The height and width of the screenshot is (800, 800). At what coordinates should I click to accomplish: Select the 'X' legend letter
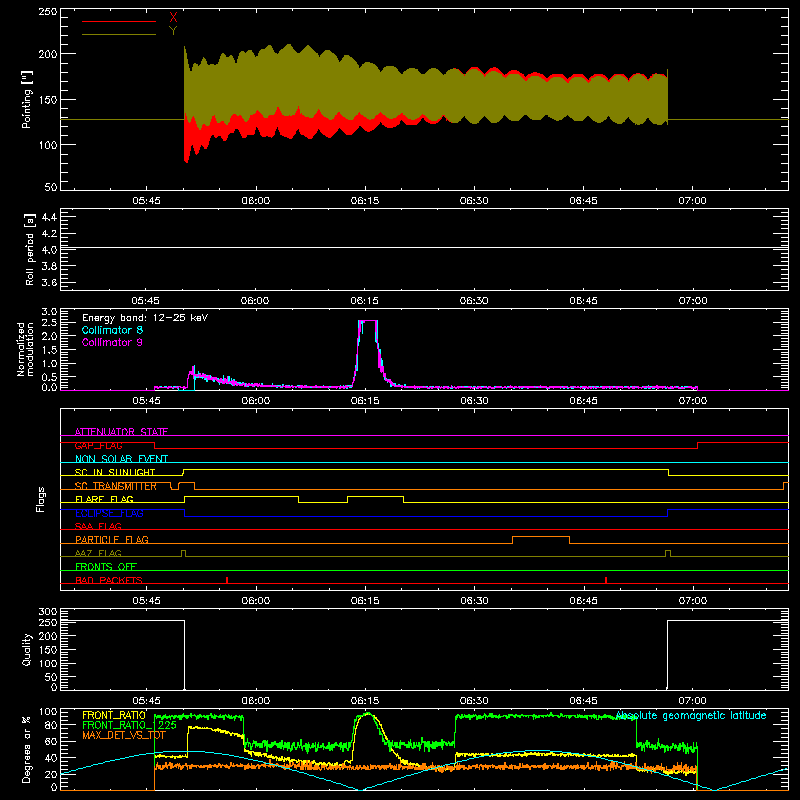click(x=173, y=18)
